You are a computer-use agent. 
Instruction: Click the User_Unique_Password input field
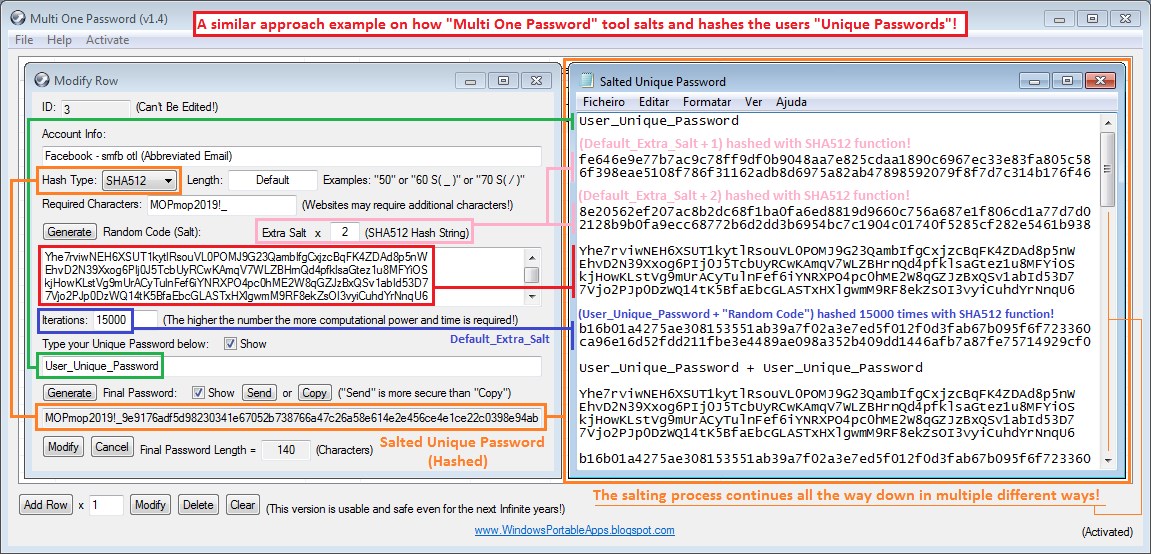(291, 365)
